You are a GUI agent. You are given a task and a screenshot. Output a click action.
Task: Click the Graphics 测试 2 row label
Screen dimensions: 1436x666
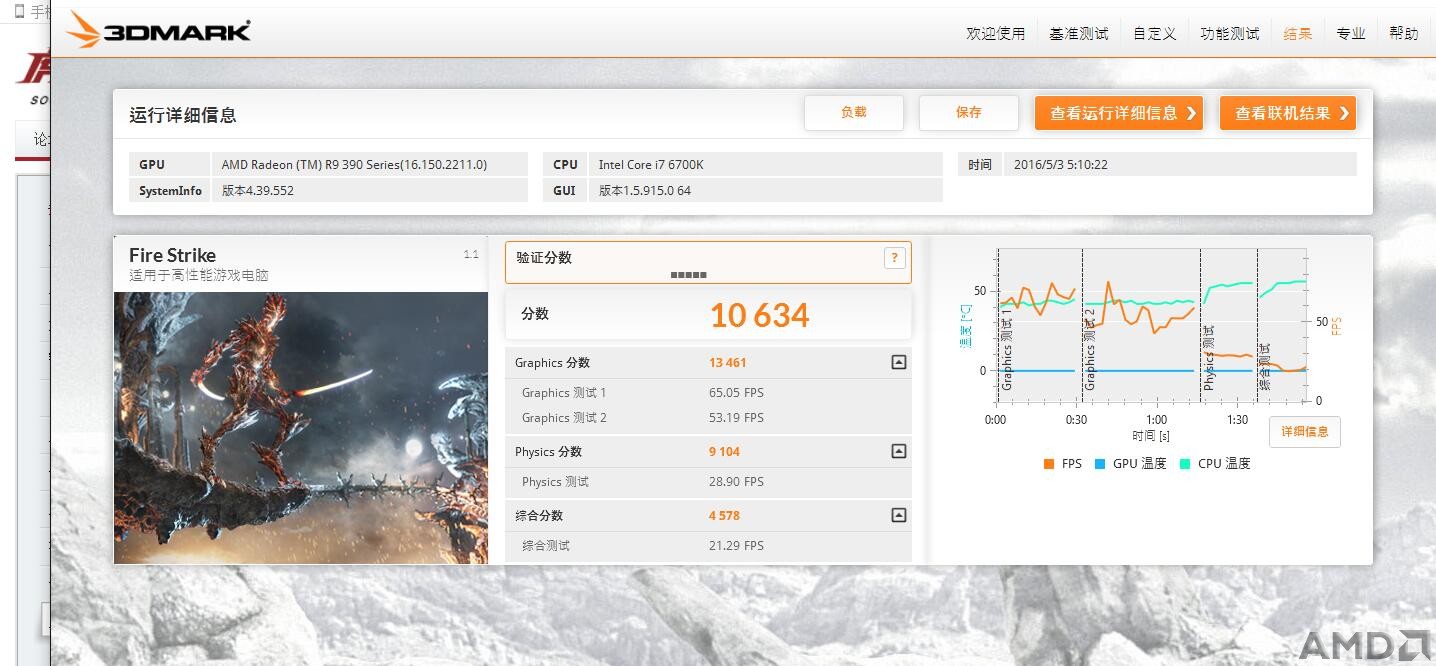[x=564, y=418]
